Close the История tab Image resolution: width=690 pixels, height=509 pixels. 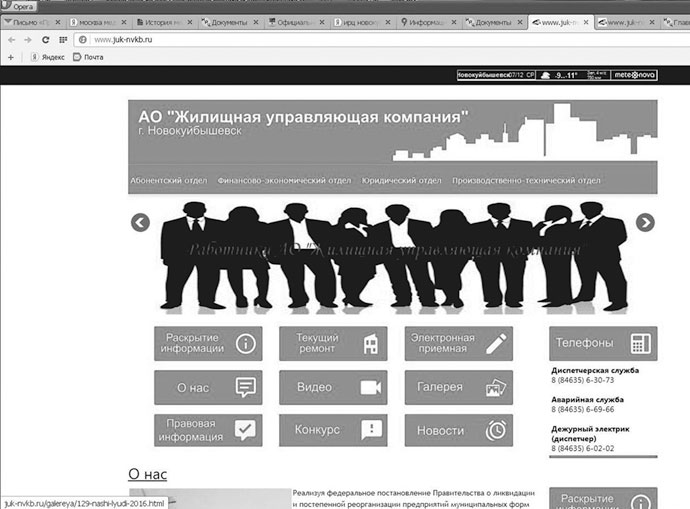tap(190, 22)
